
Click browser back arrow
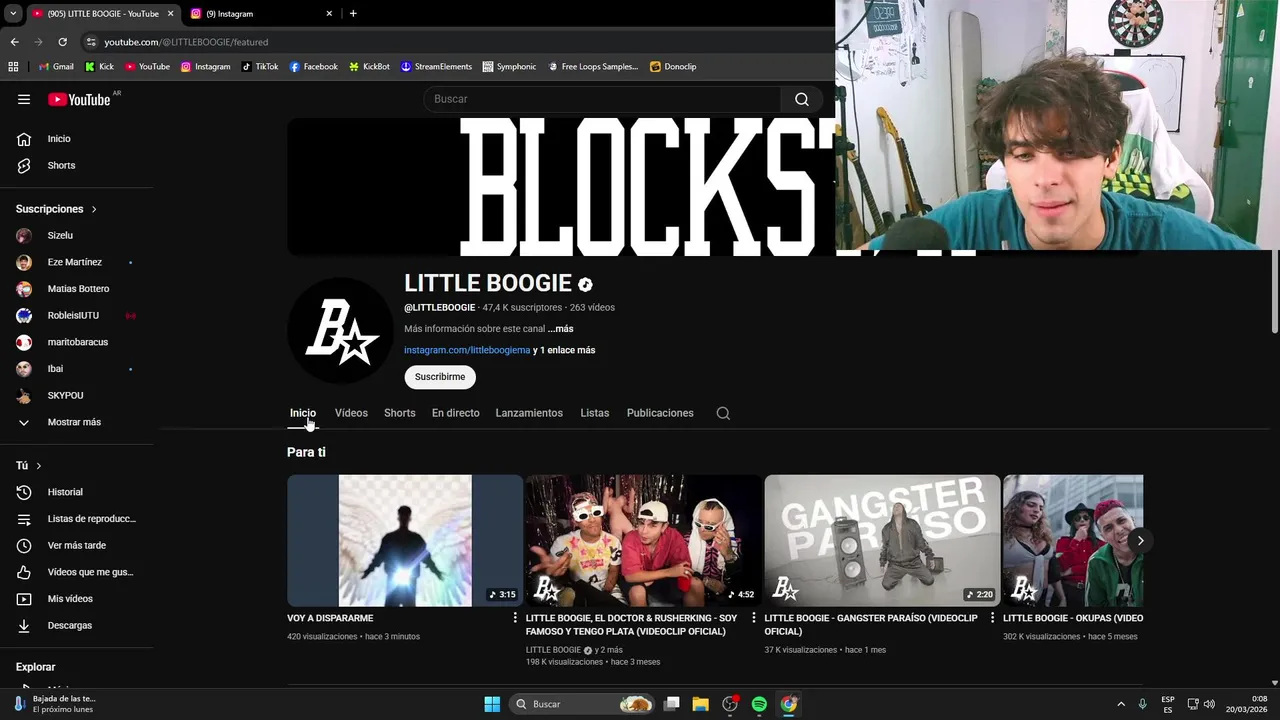(14, 42)
